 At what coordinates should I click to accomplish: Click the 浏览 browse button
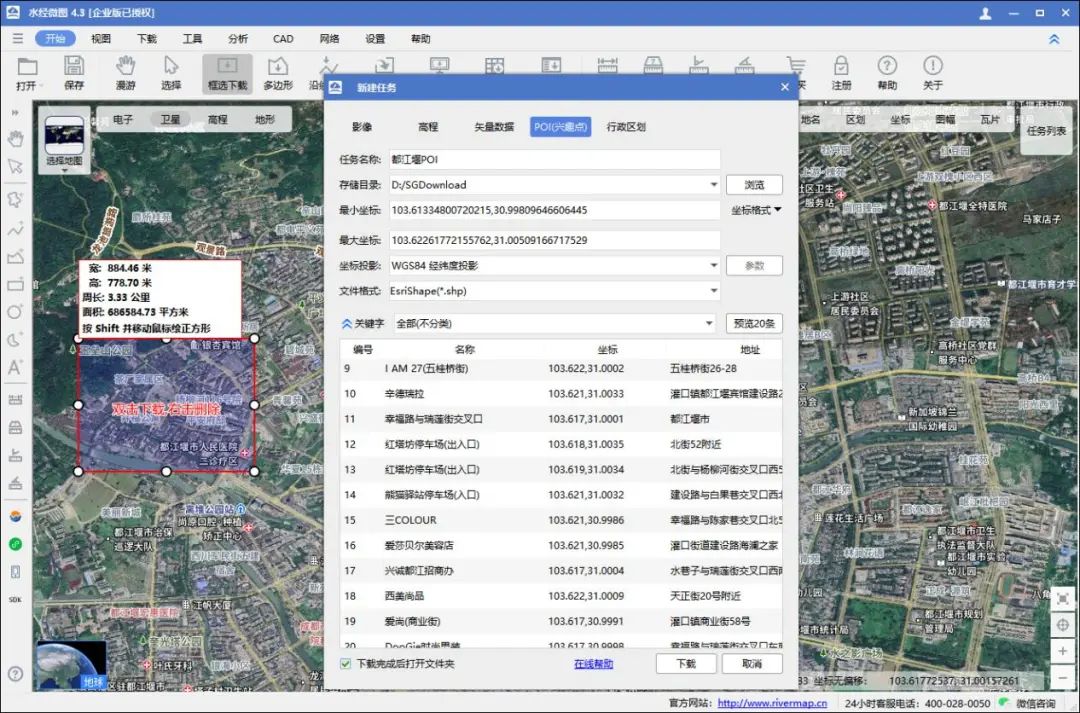click(754, 185)
